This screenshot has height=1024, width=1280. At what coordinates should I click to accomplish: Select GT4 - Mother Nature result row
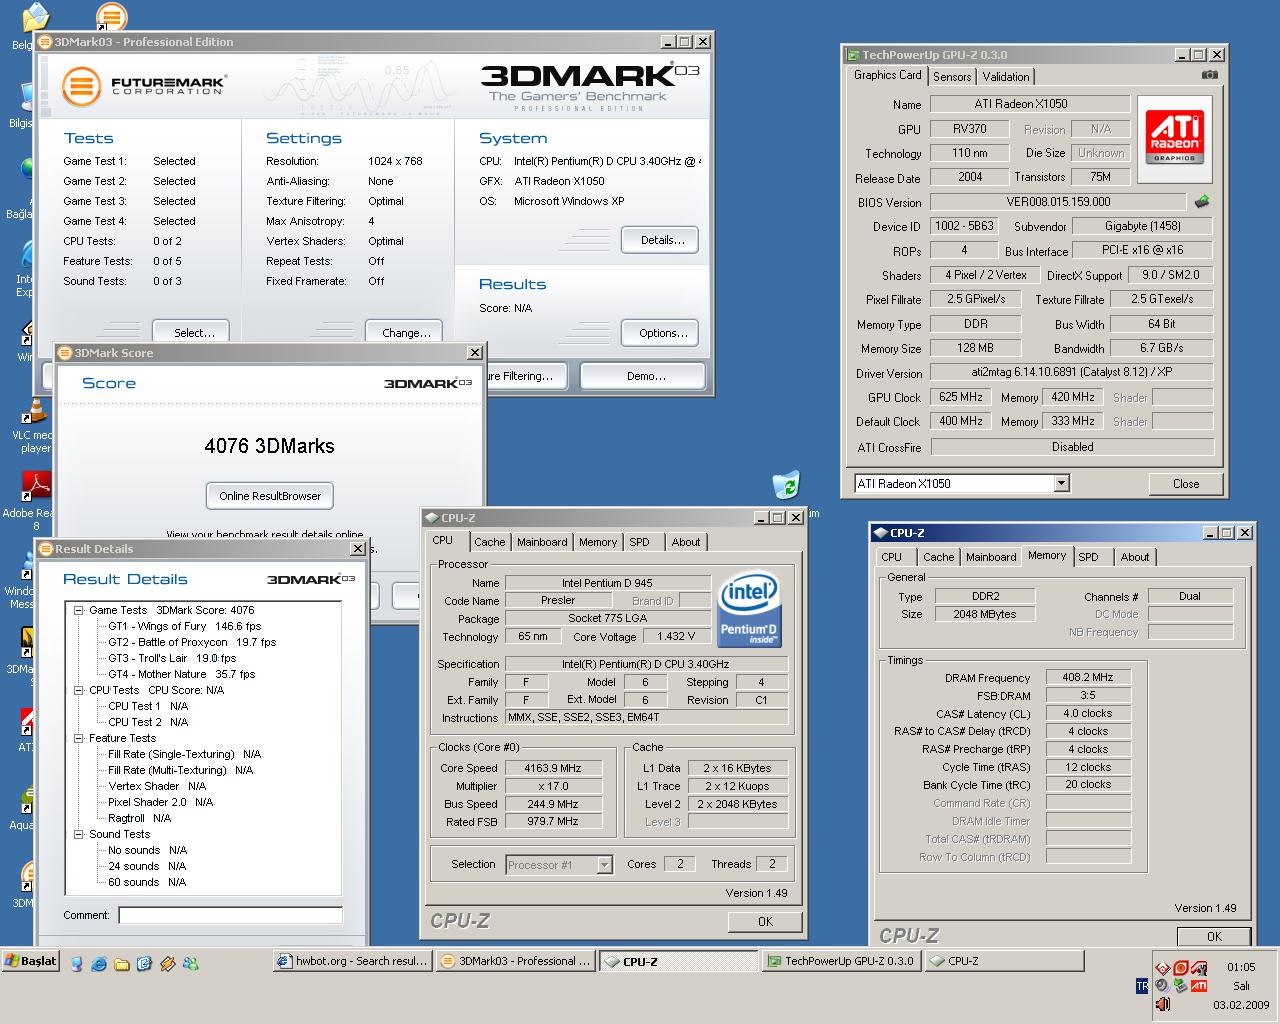(x=181, y=674)
